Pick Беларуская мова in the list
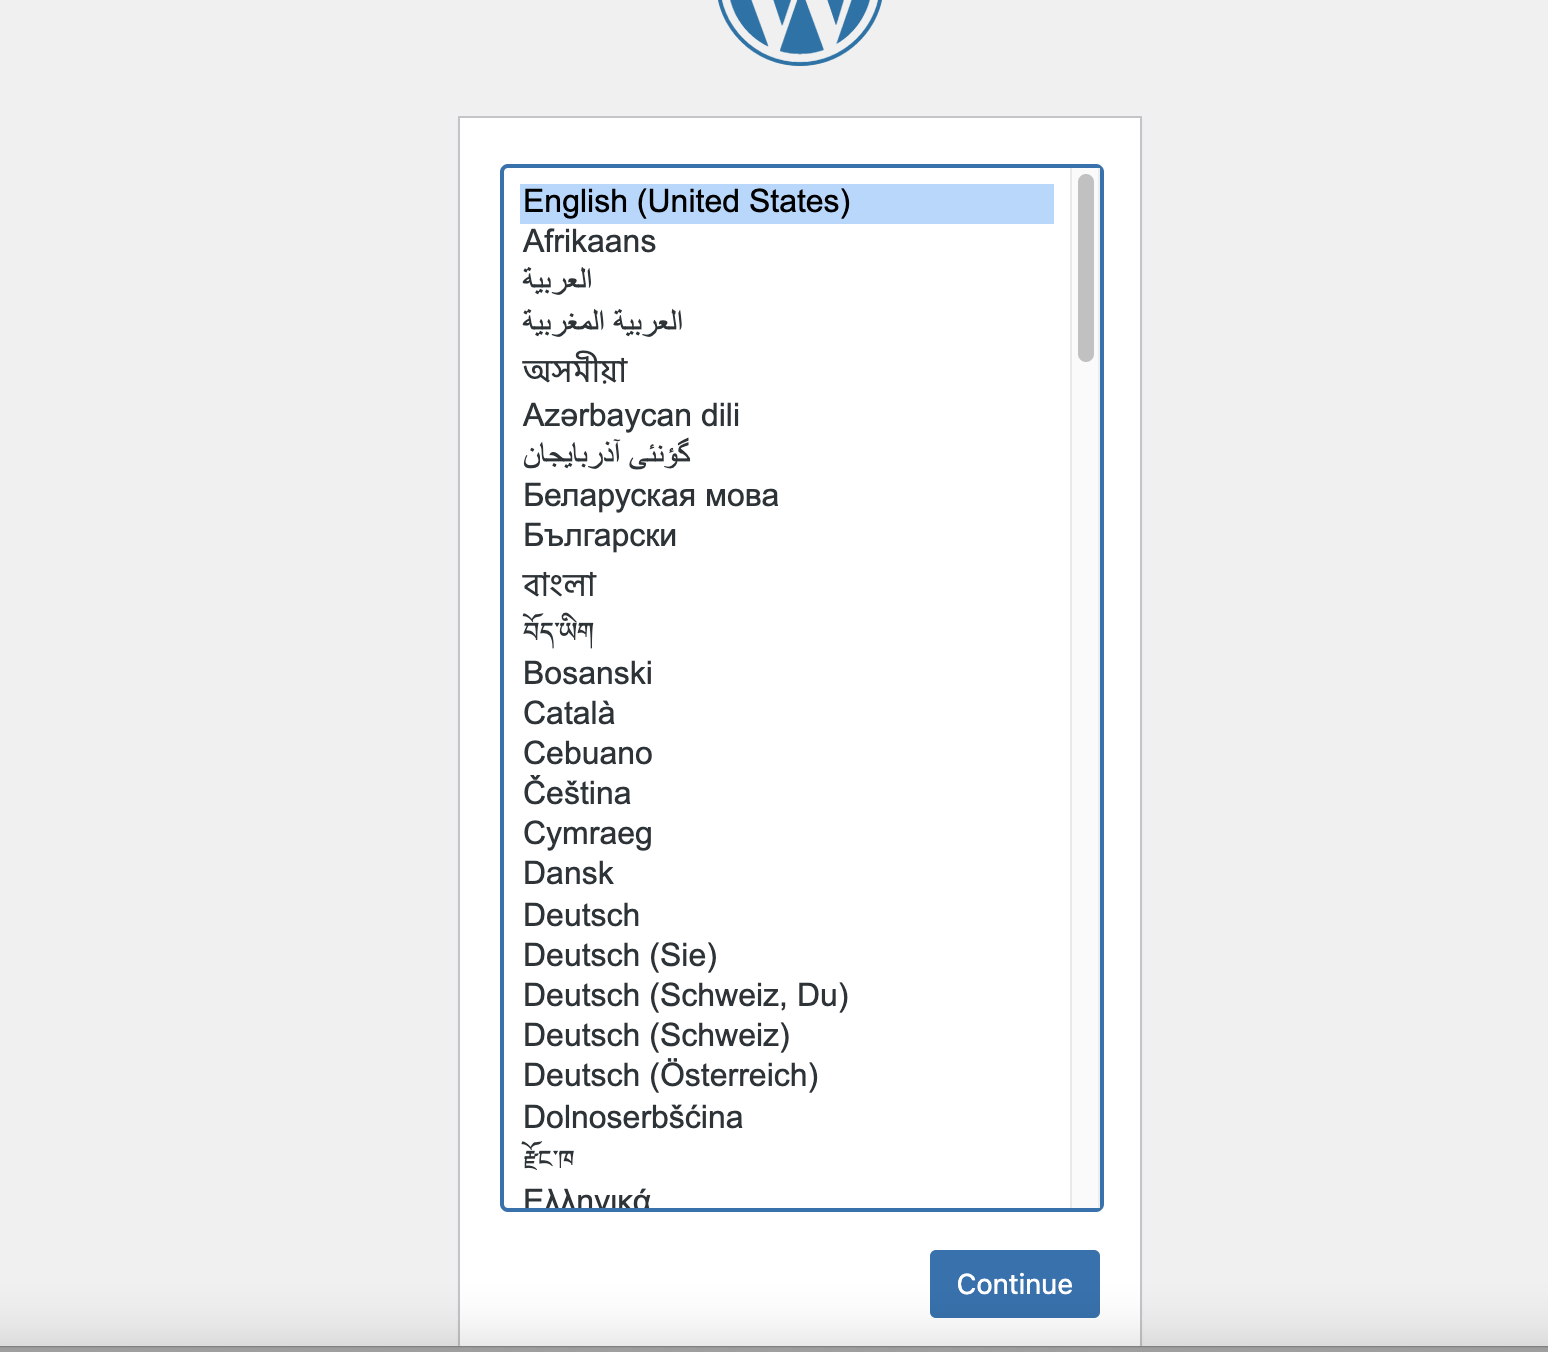 click(650, 496)
